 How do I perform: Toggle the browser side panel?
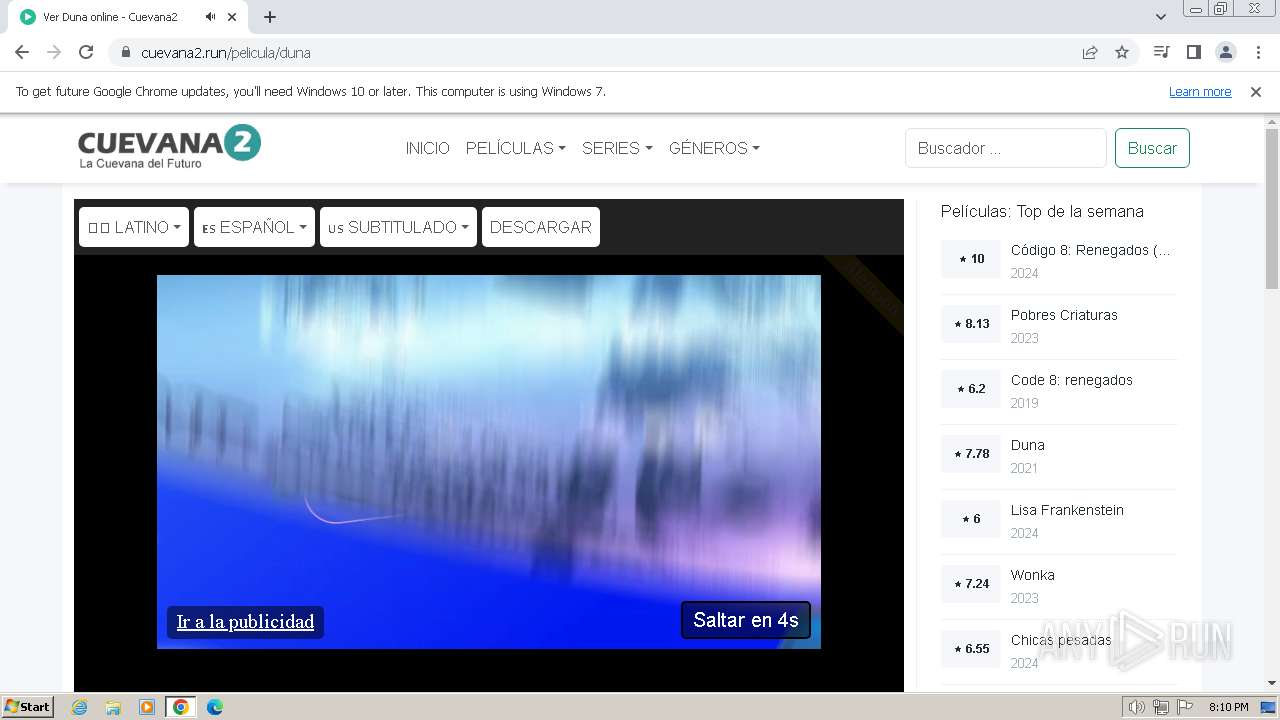[x=1193, y=52]
